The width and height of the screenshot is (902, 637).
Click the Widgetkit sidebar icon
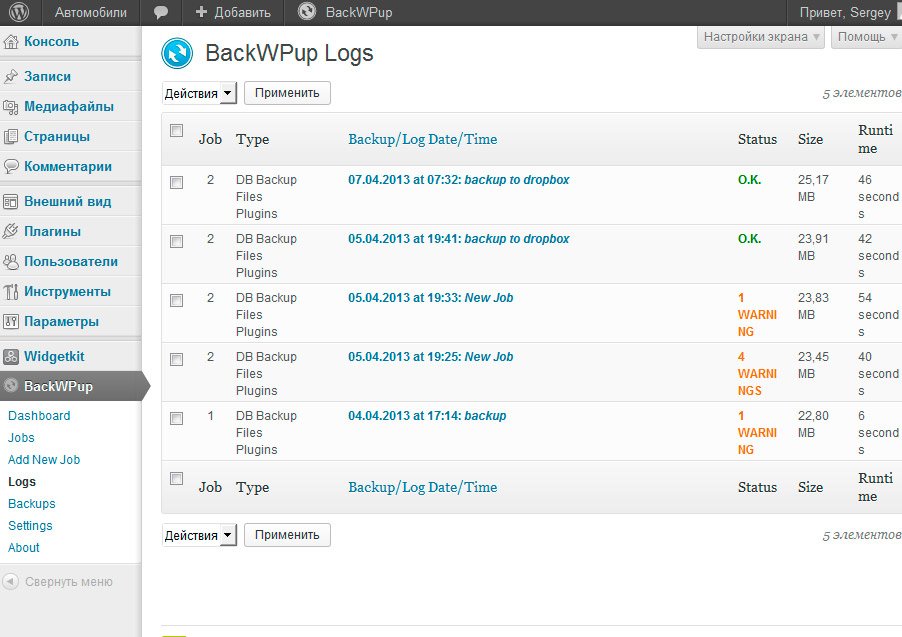click(x=10, y=357)
